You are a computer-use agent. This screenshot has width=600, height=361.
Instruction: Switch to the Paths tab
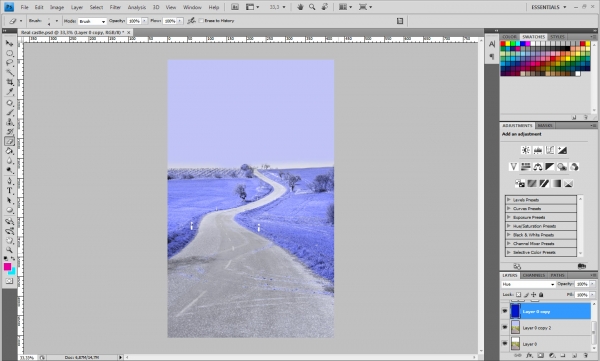[557, 275]
